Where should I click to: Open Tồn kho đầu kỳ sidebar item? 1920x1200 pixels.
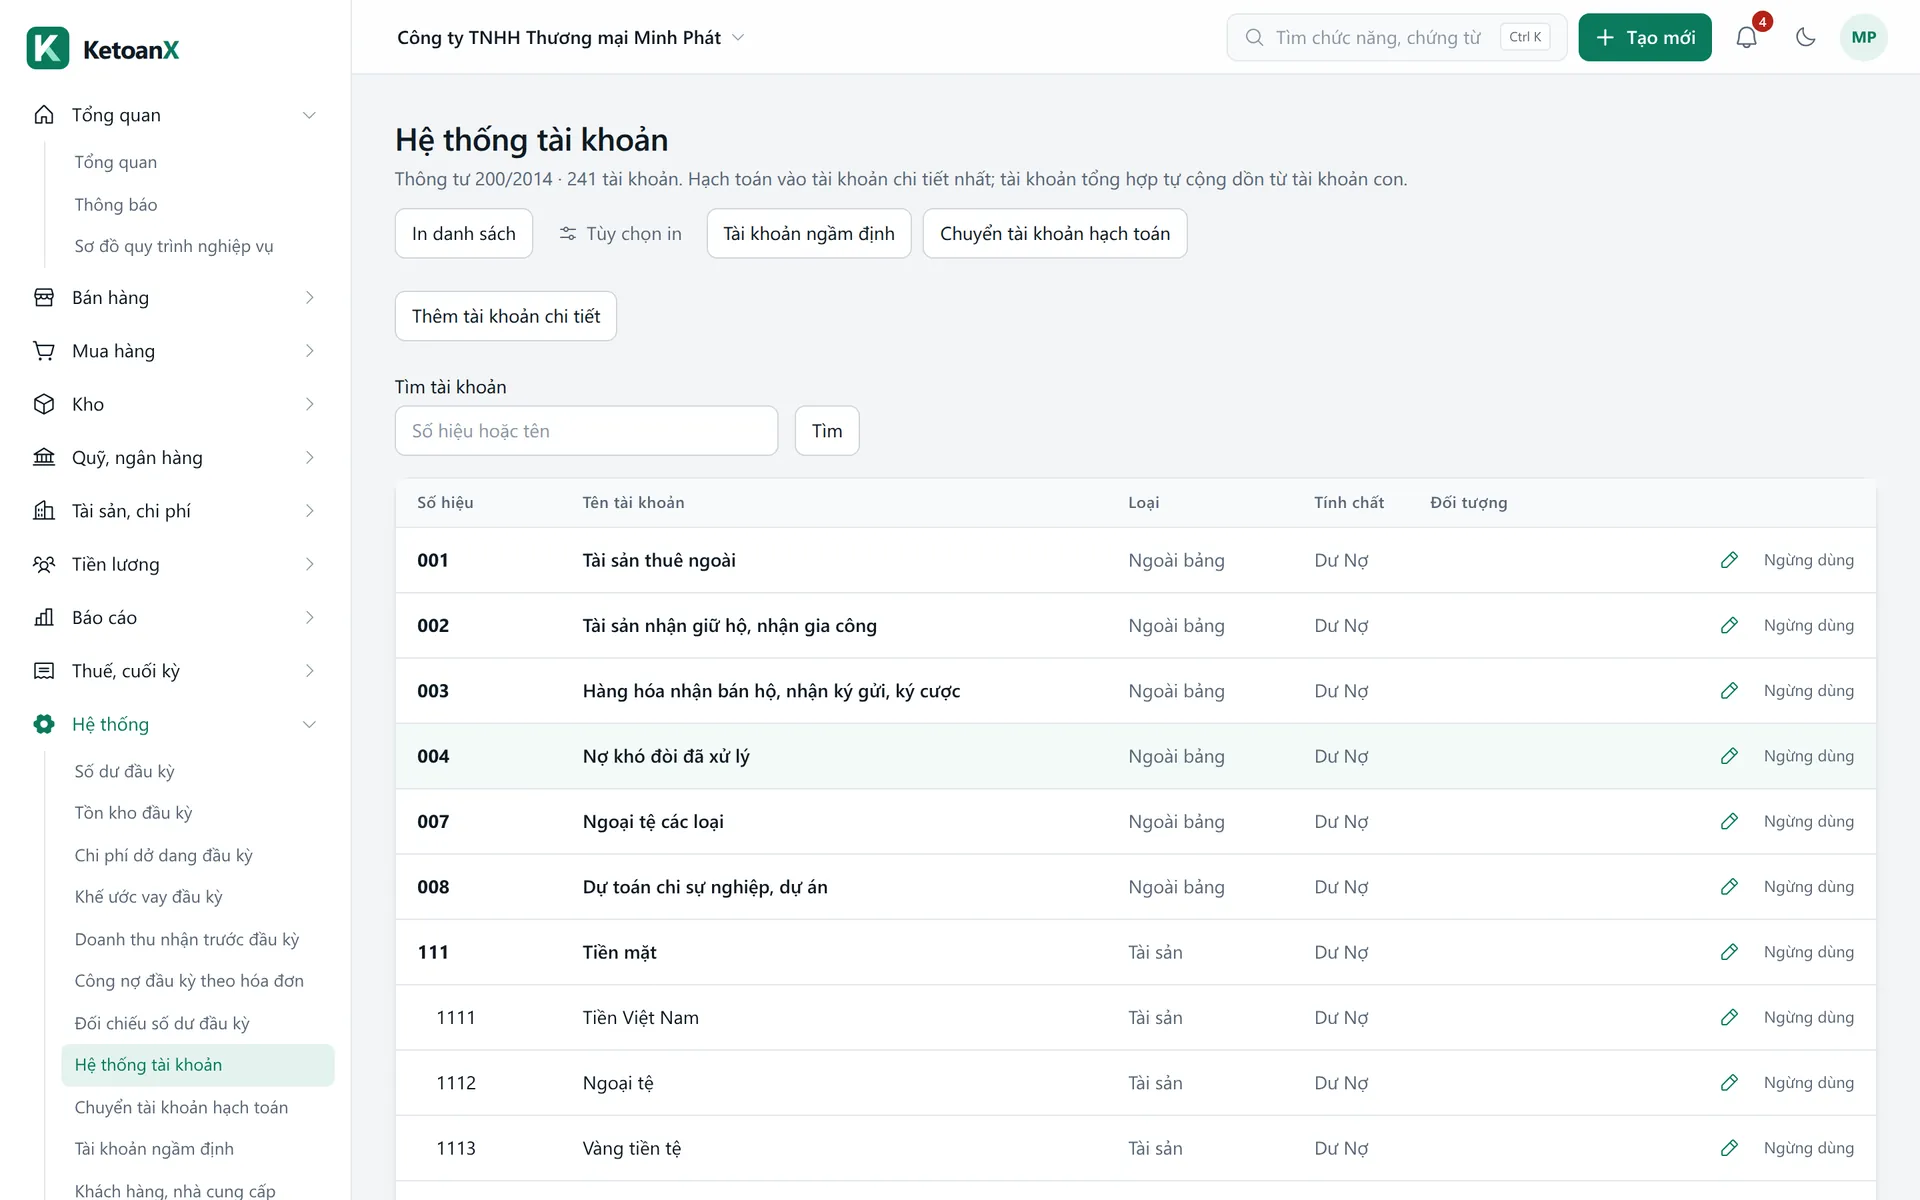click(x=133, y=813)
